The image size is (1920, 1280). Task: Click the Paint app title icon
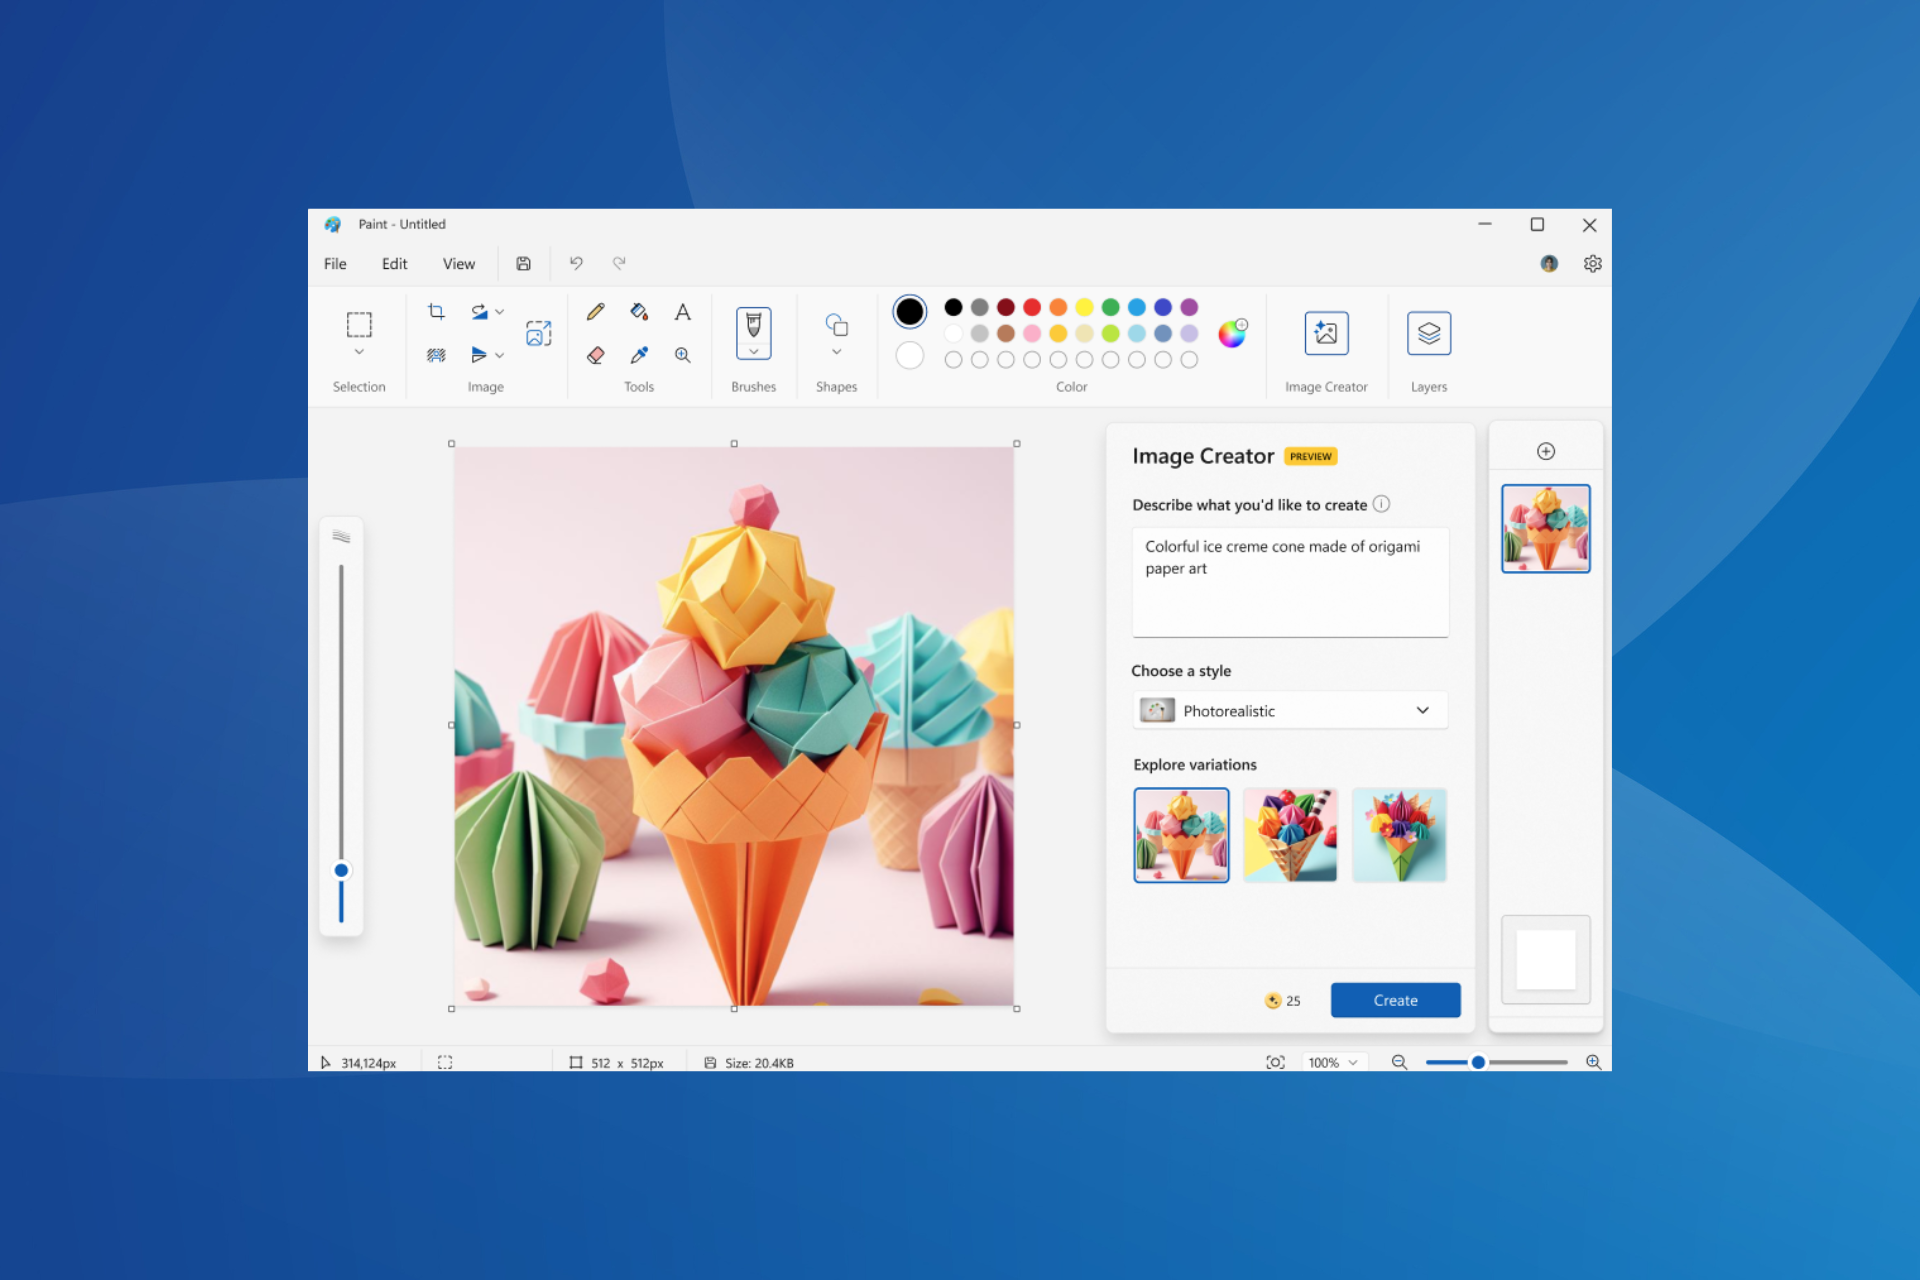tap(333, 225)
